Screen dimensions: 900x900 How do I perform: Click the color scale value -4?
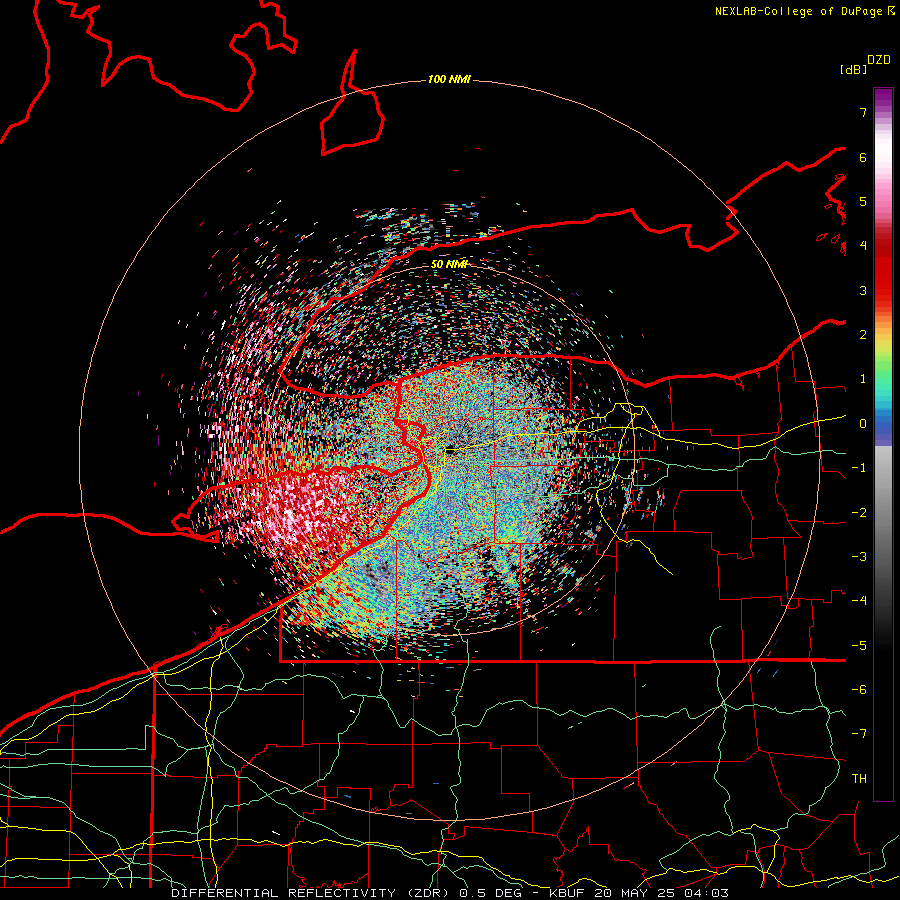click(859, 601)
